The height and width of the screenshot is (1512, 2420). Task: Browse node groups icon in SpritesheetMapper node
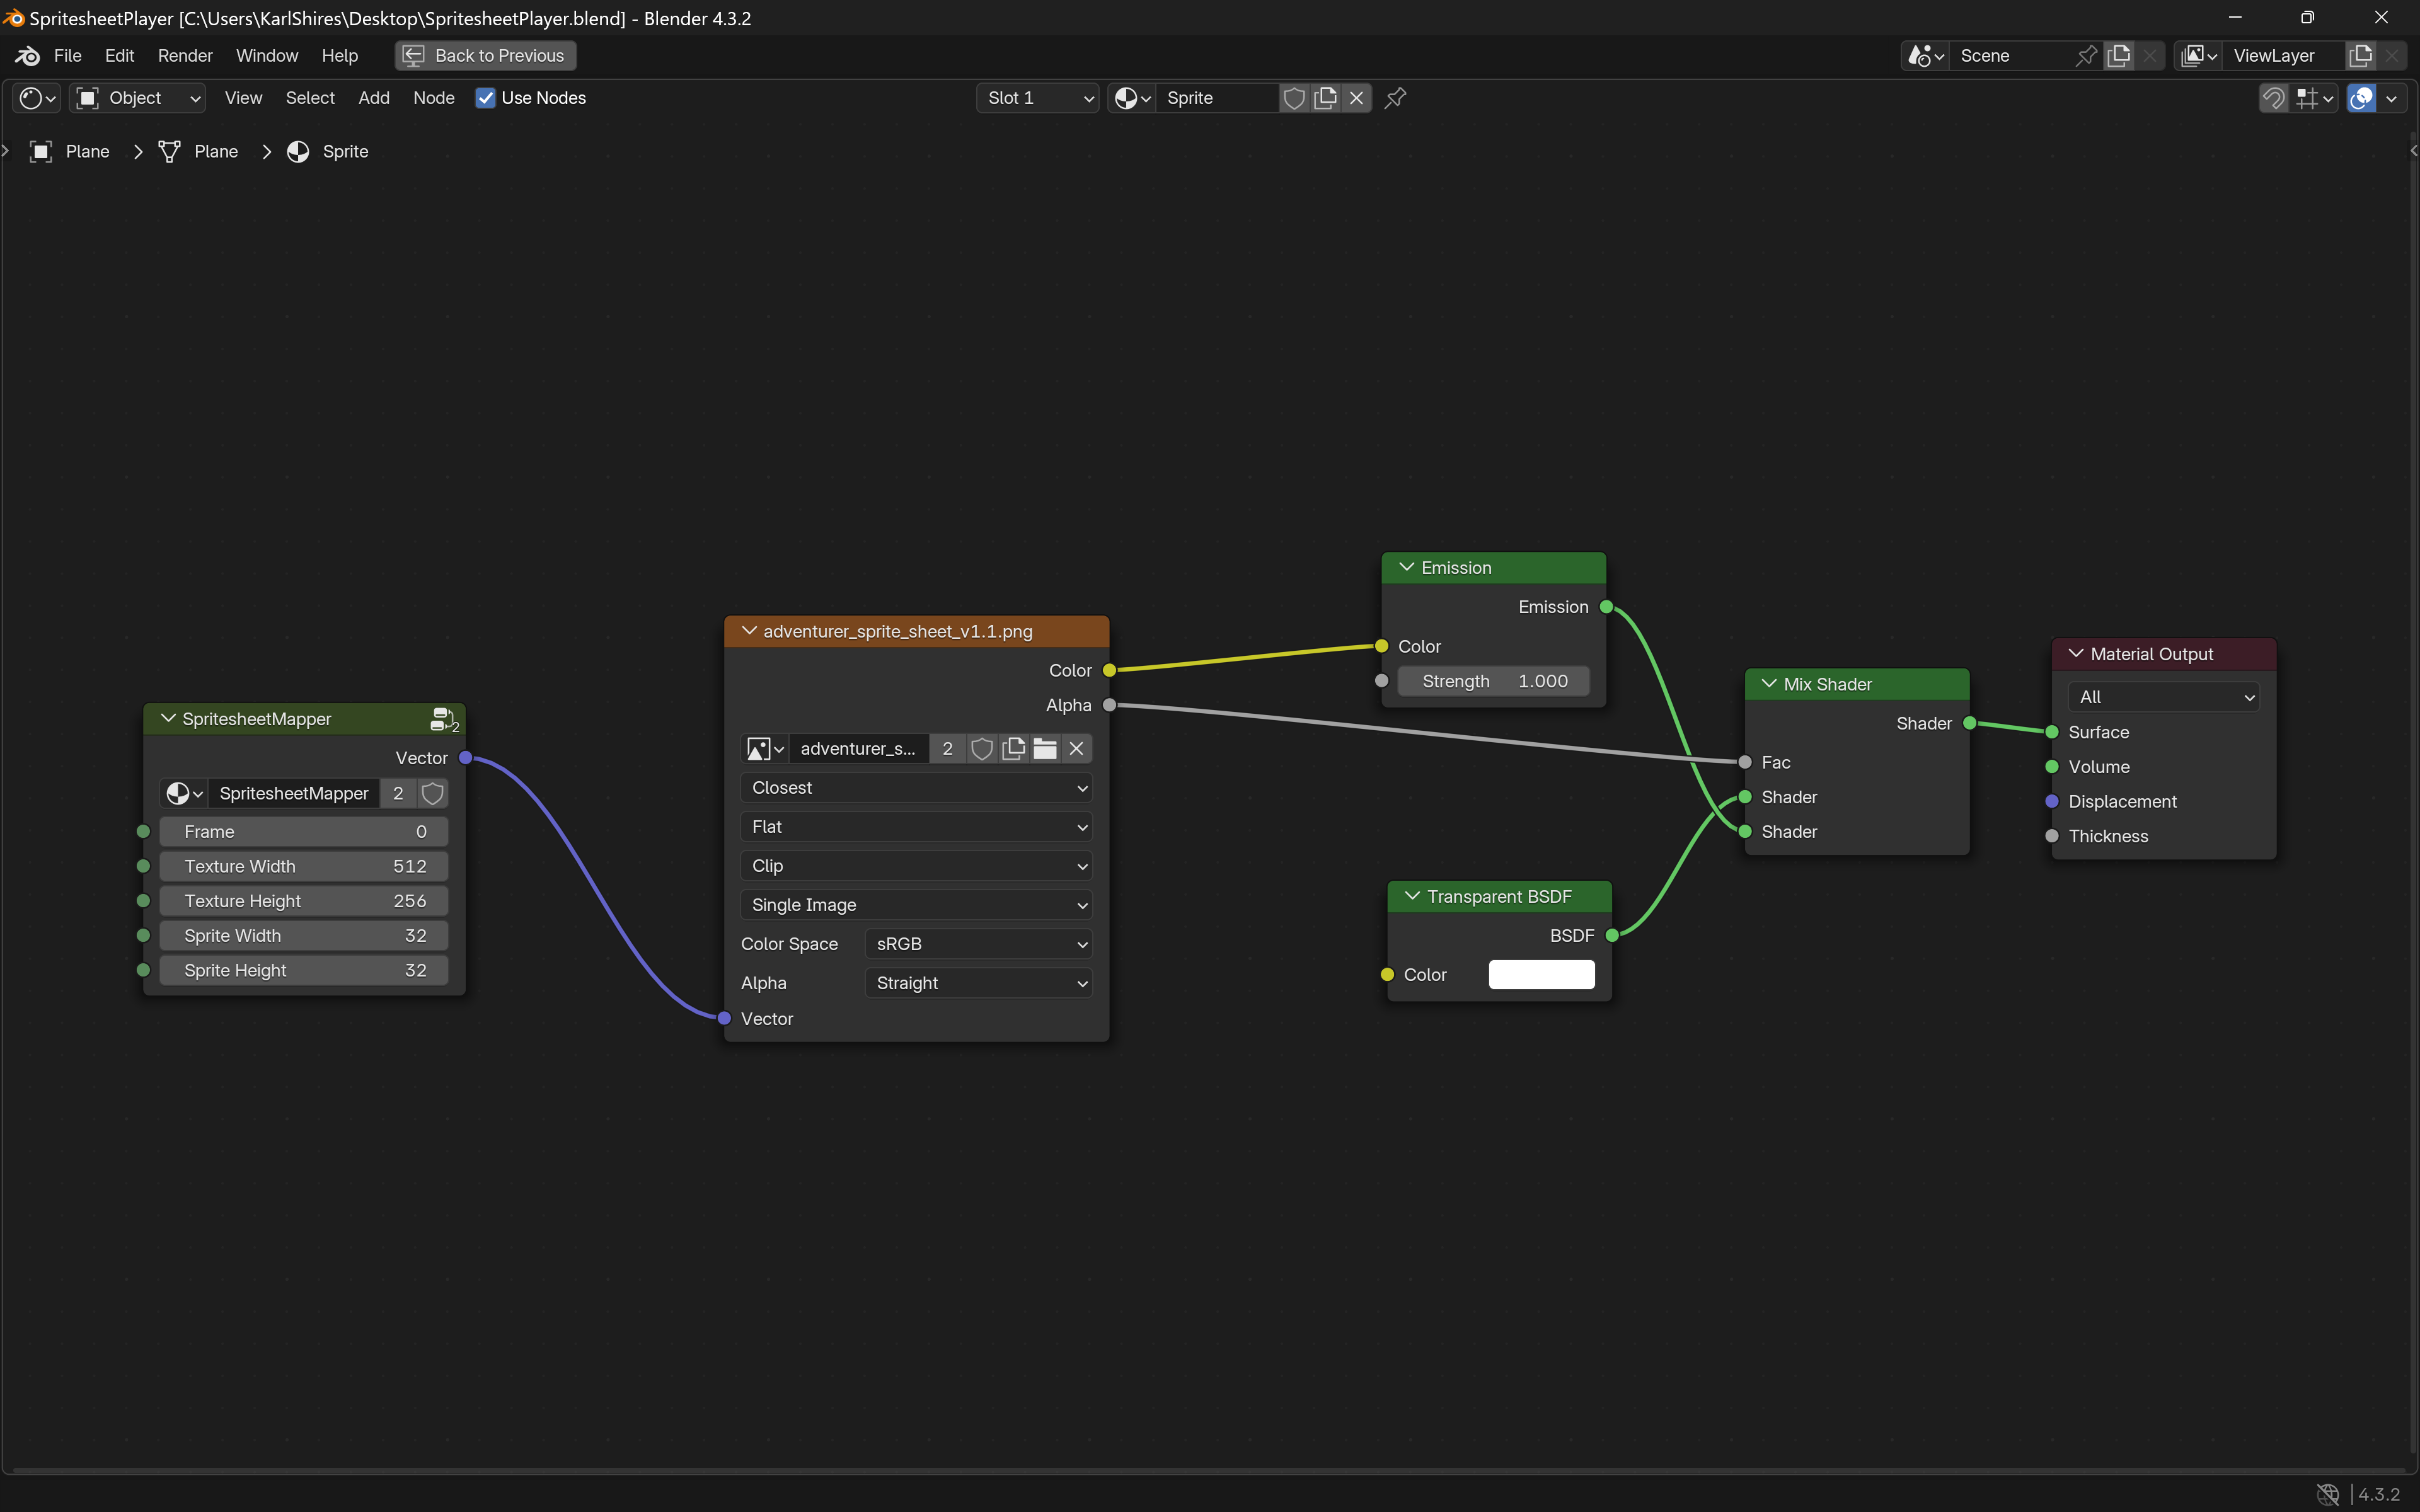pyautogui.click(x=184, y=793)
